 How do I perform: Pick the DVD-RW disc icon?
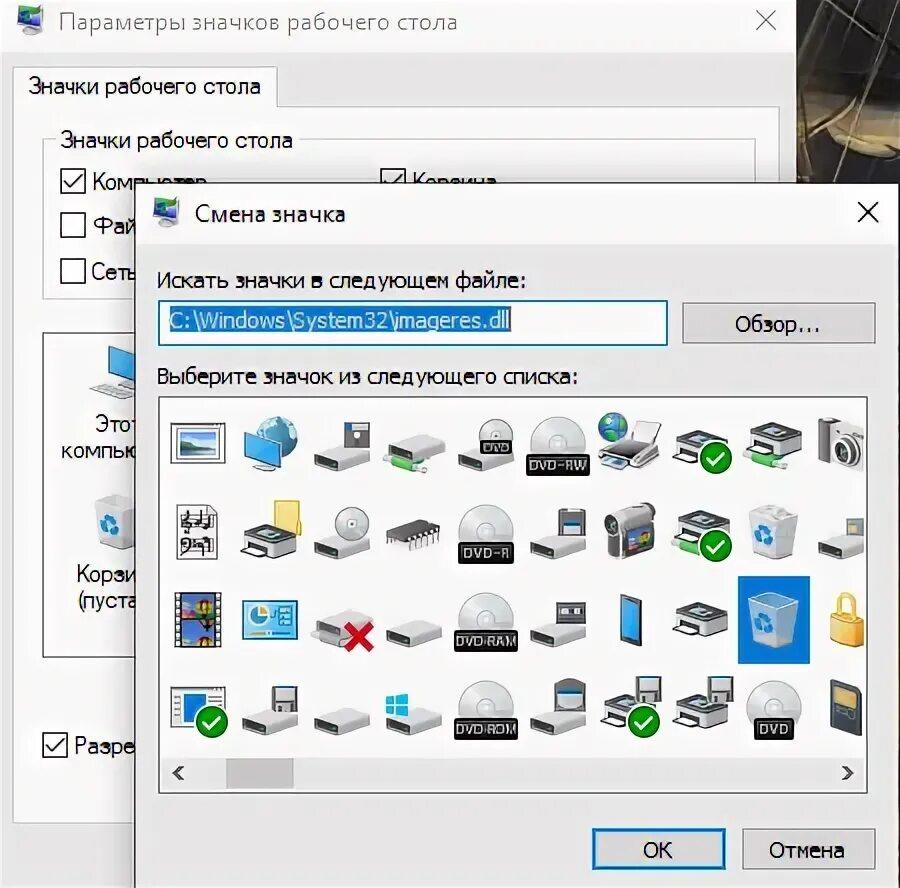[557, 446]
